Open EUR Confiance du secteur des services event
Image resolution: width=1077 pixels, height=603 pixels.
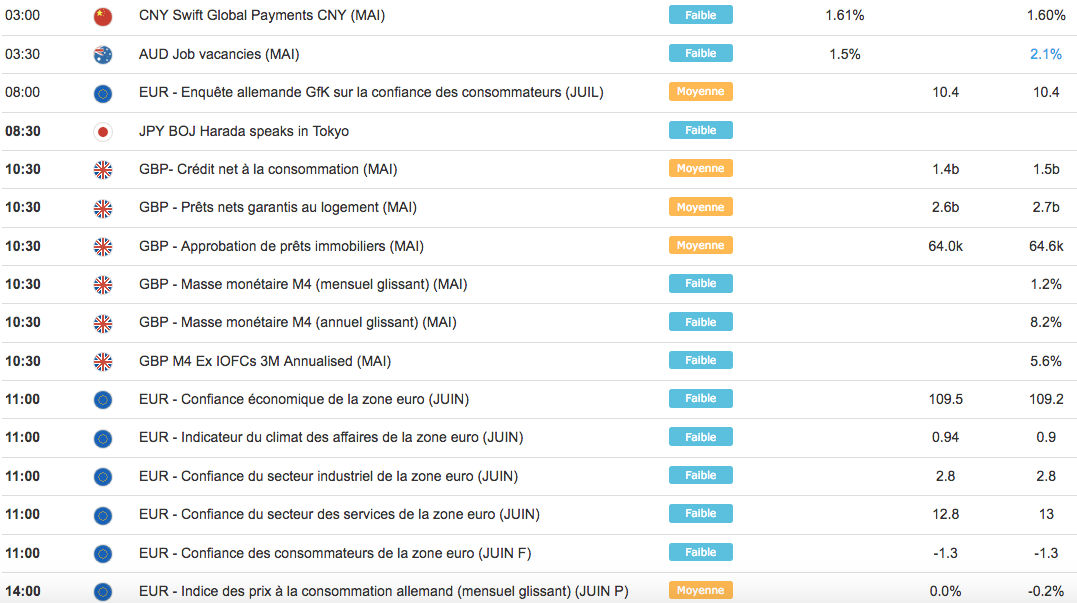pos(339,514)
